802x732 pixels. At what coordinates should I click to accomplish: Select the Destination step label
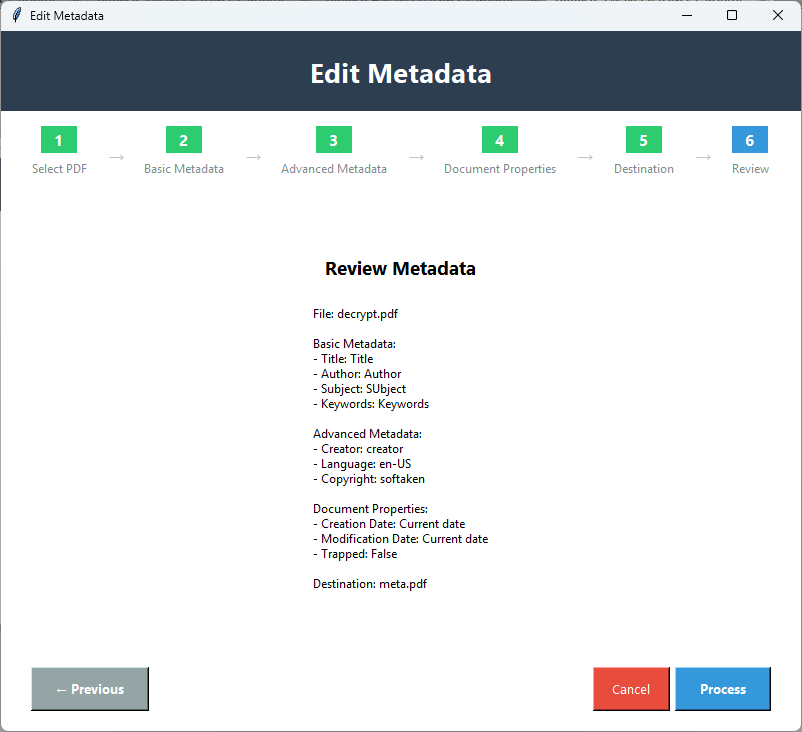pos(643,169)
